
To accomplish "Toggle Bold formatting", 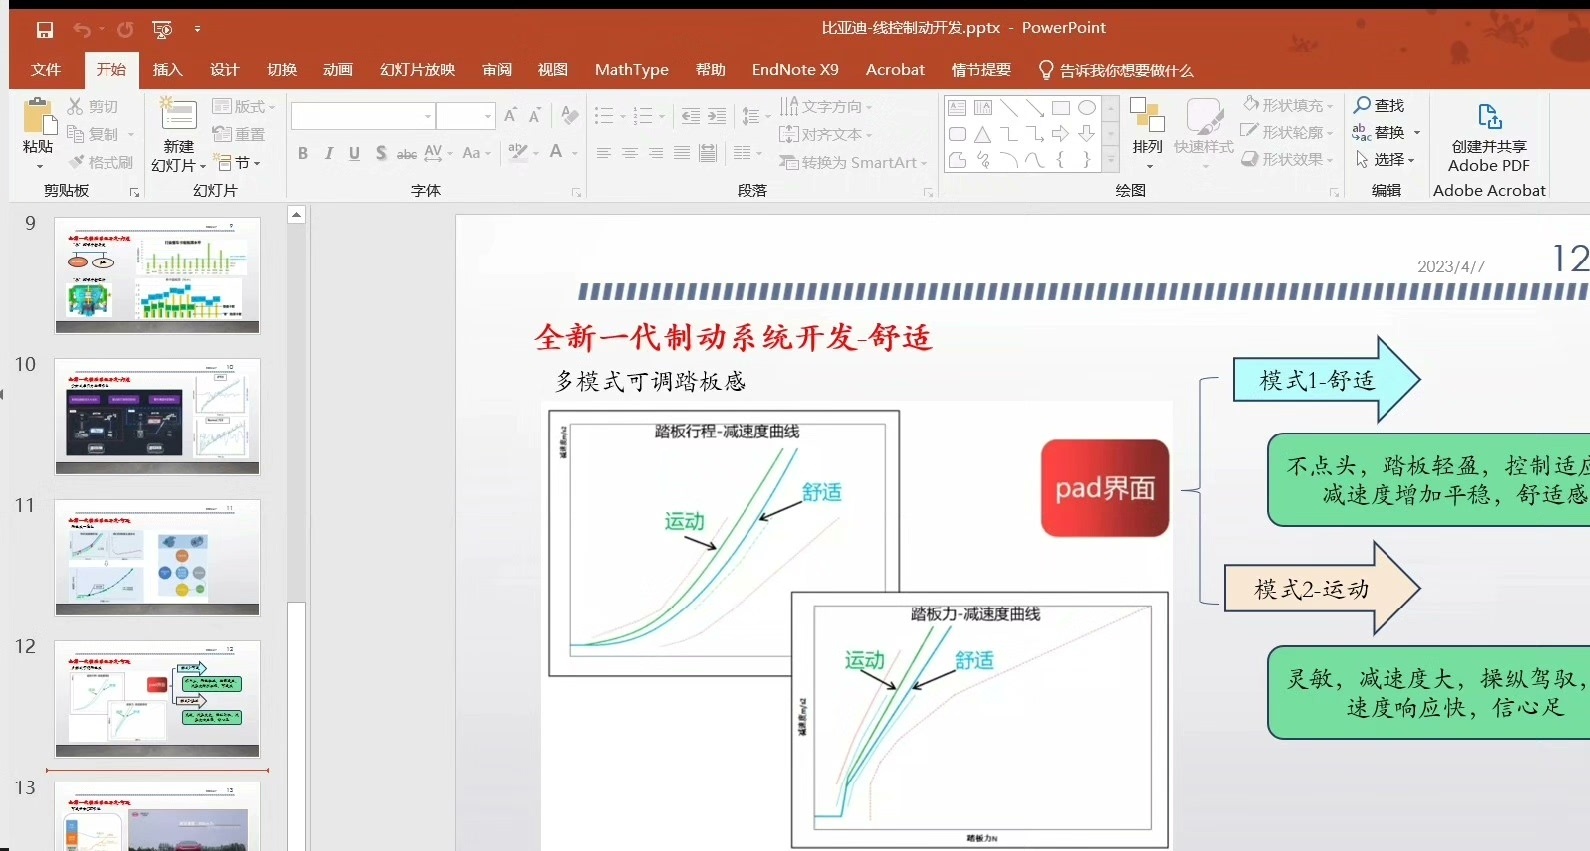I will coord(303,153).
